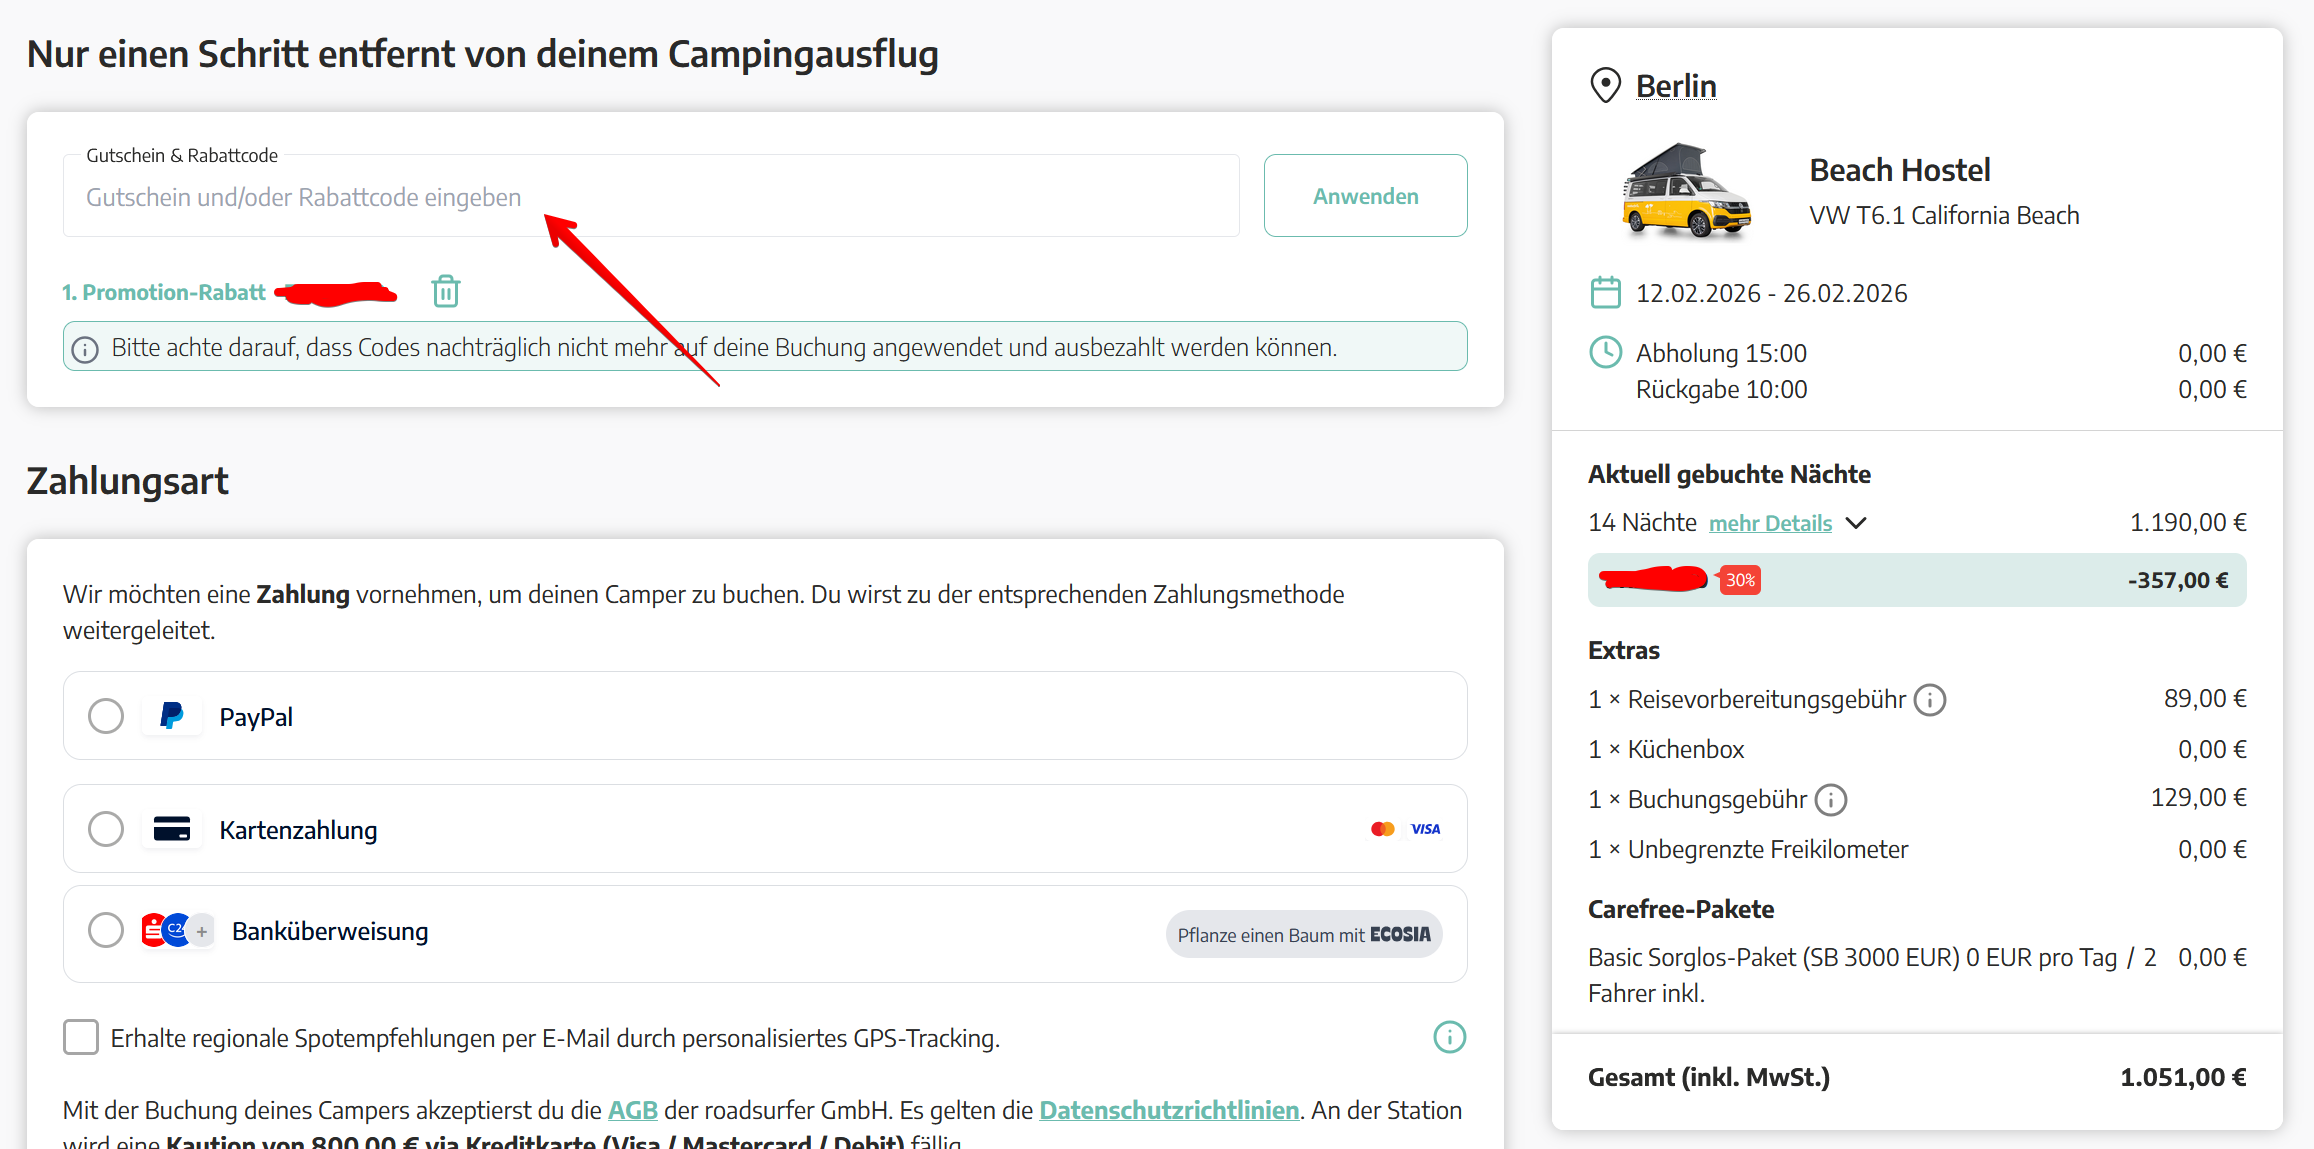
Task: Open mehr Details for 14 Nächte
Action: click(x=1770, y=523)
